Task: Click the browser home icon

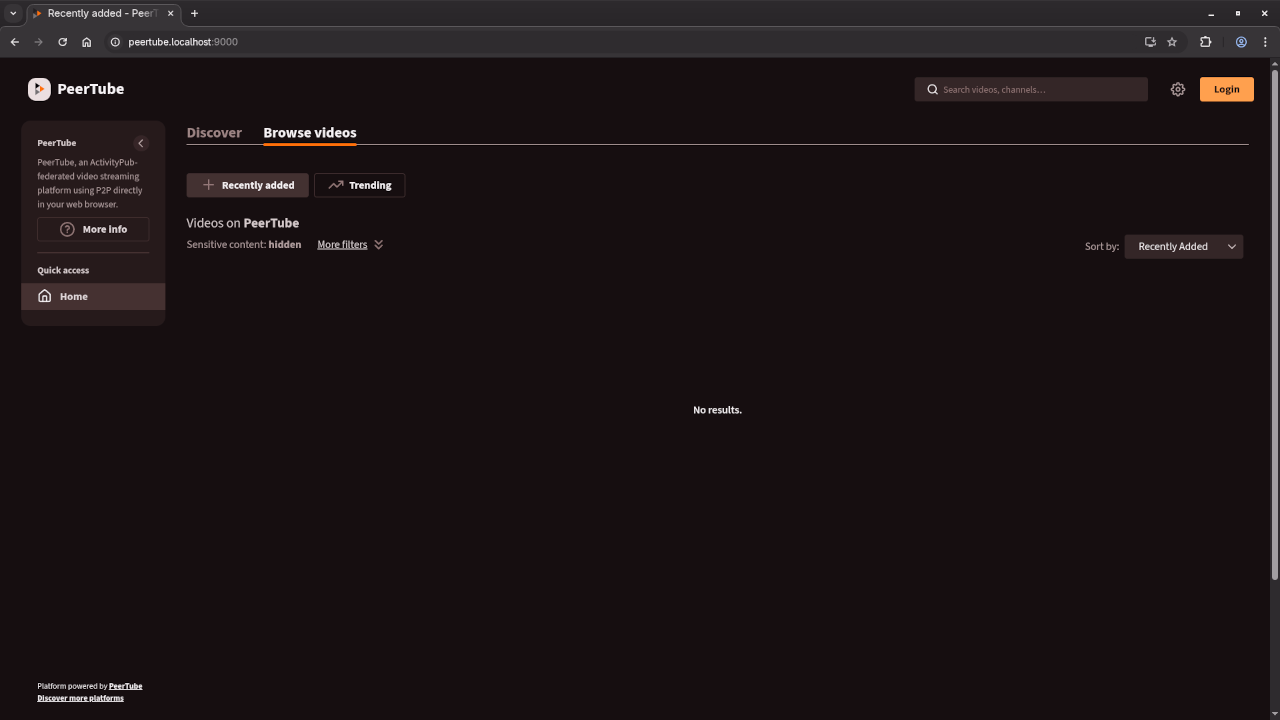Action: (x=87, y=42)
